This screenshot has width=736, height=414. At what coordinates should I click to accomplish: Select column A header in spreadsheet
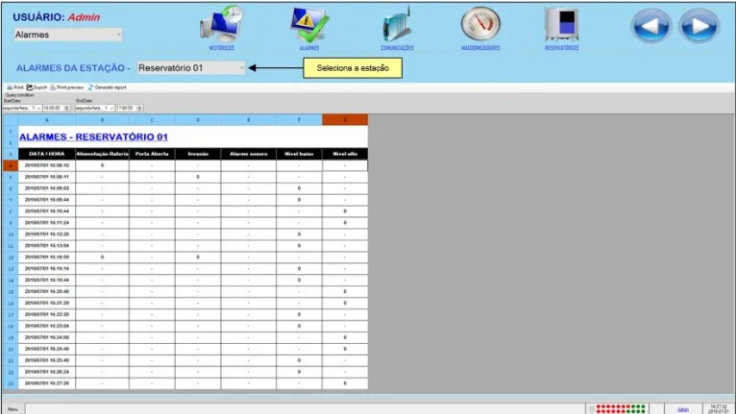tap(47, 120)
